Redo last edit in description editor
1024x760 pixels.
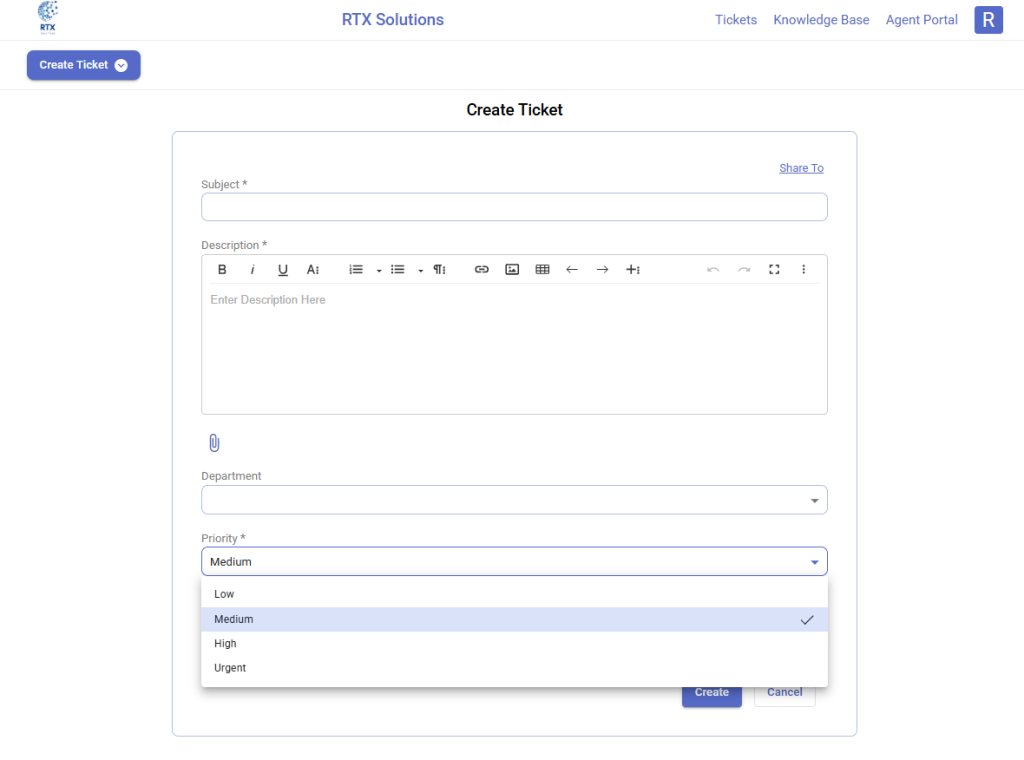(744, 269)
